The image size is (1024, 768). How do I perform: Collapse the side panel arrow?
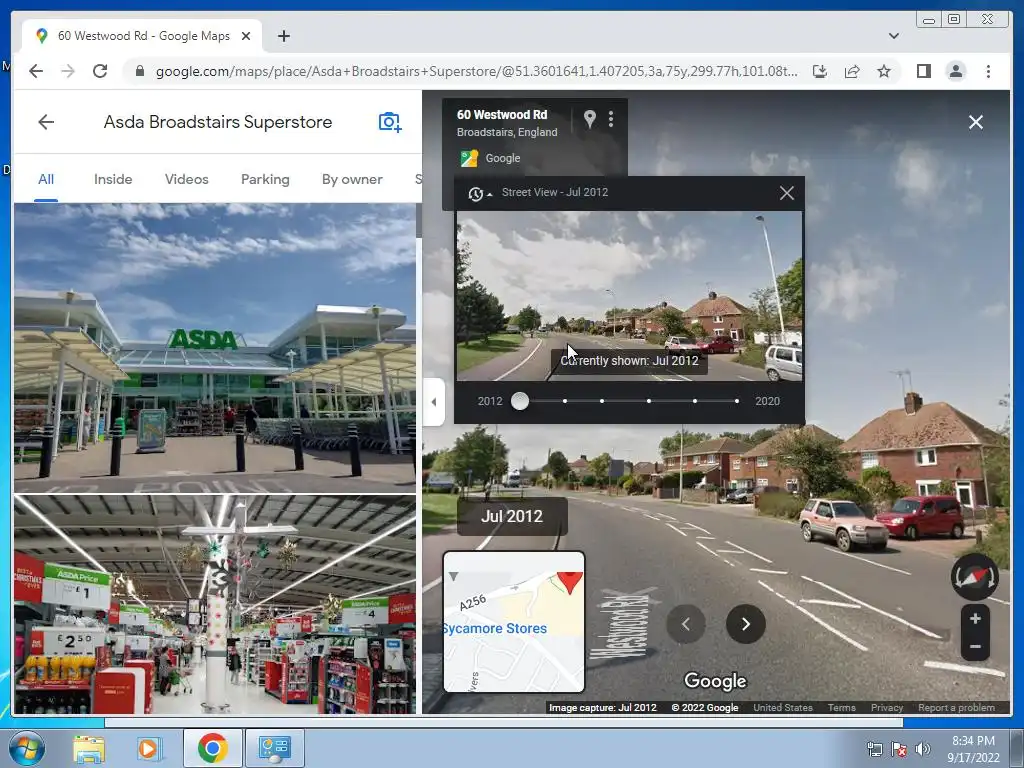pyautogui.click(x=434, y=402)
